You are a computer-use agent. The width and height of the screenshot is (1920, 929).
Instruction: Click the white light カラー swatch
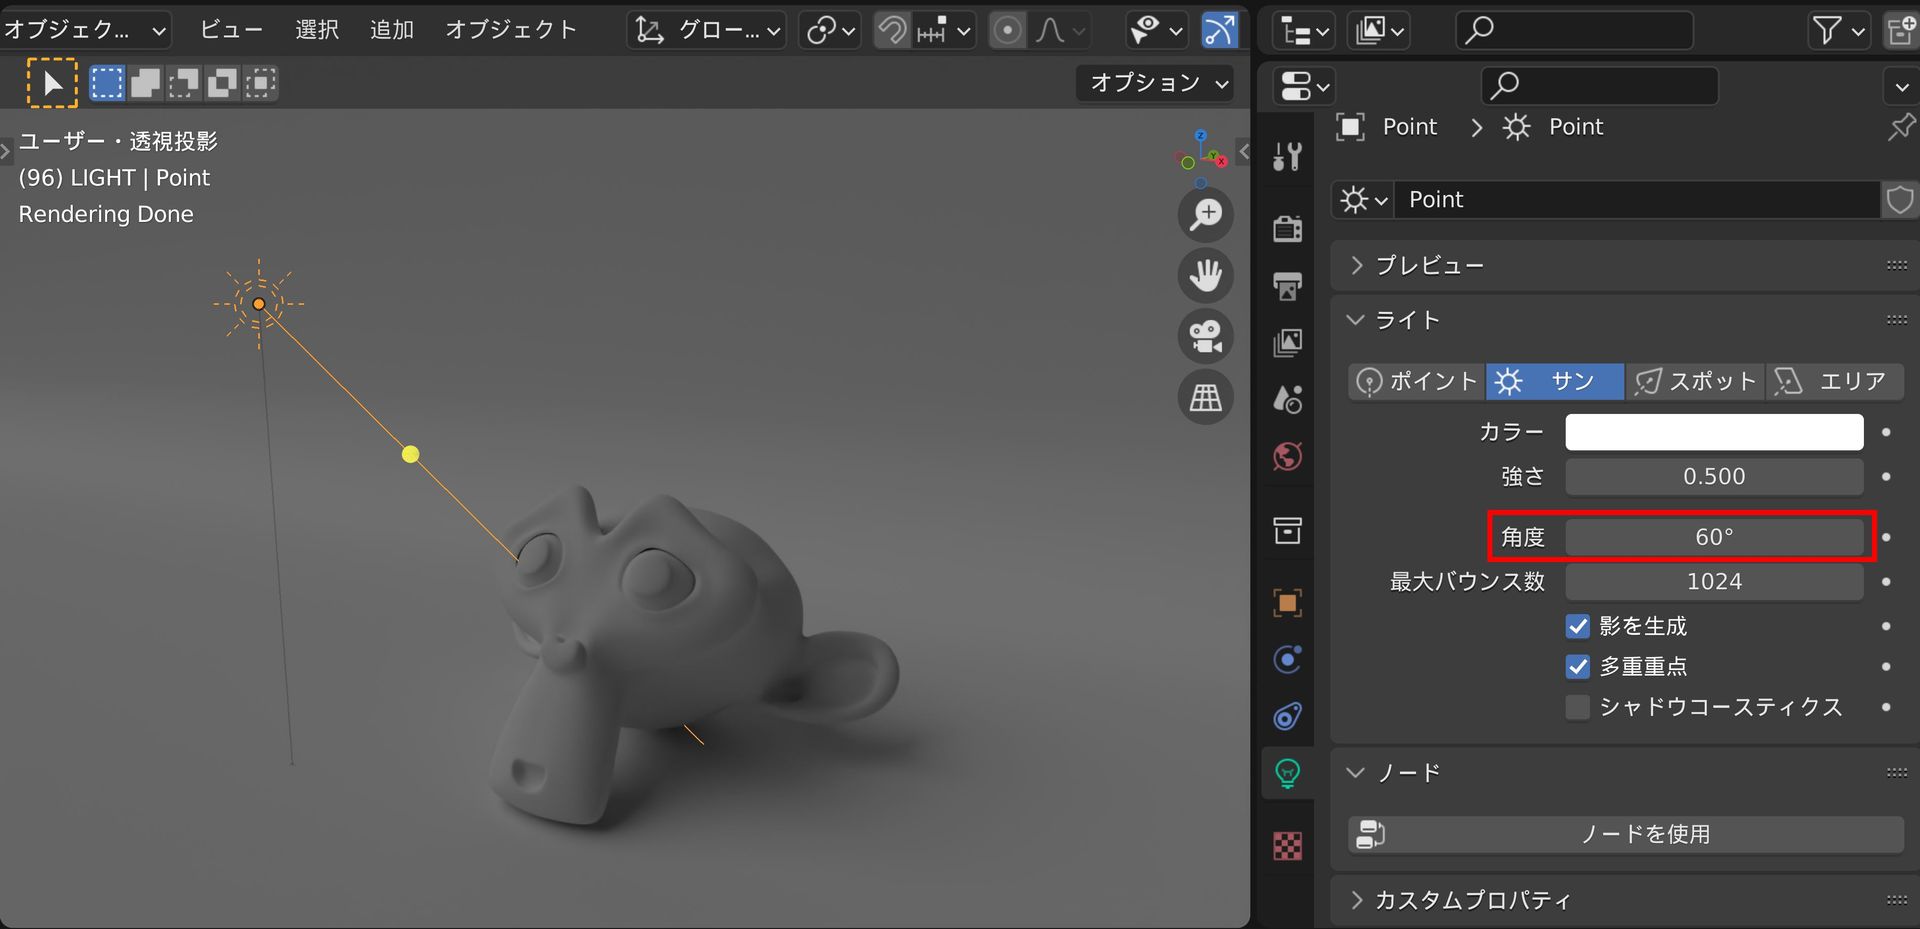(x=1713, y=432)
